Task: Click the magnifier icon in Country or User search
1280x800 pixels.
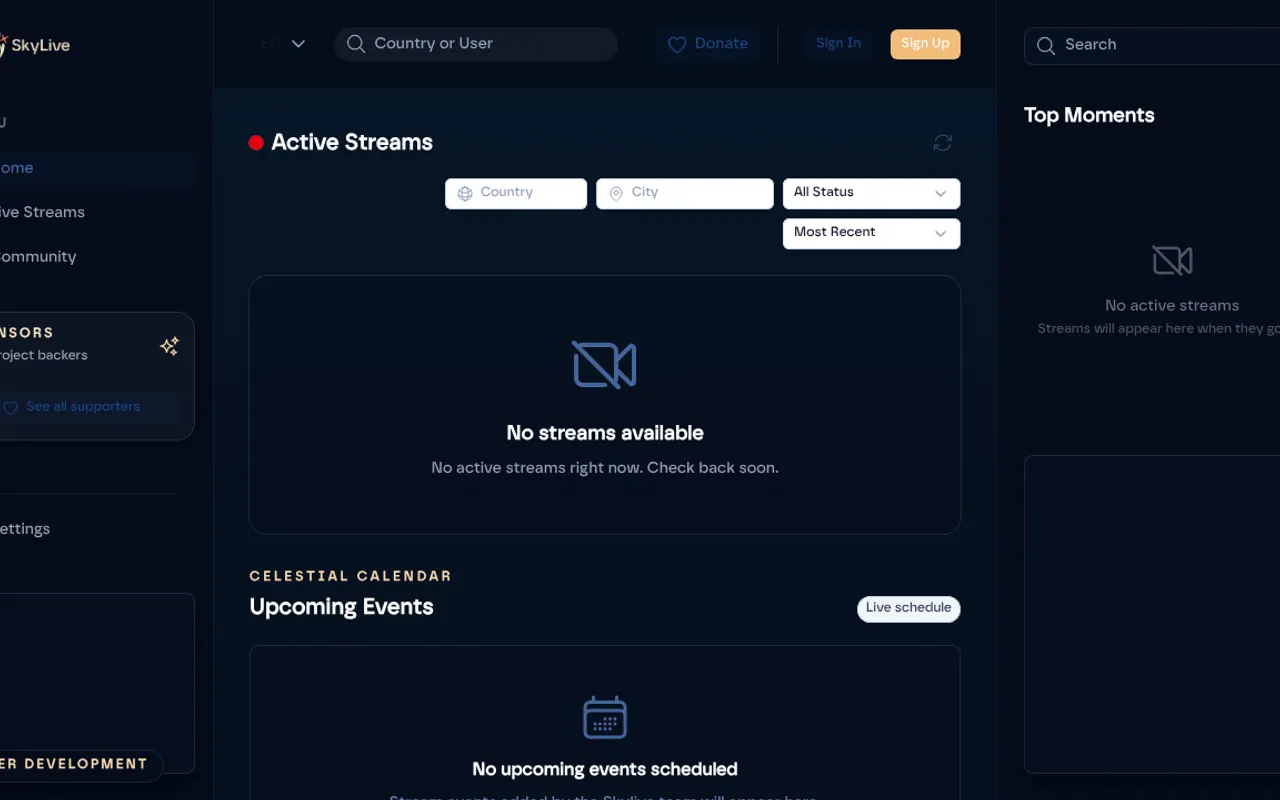Action: (x=355, y=44)
